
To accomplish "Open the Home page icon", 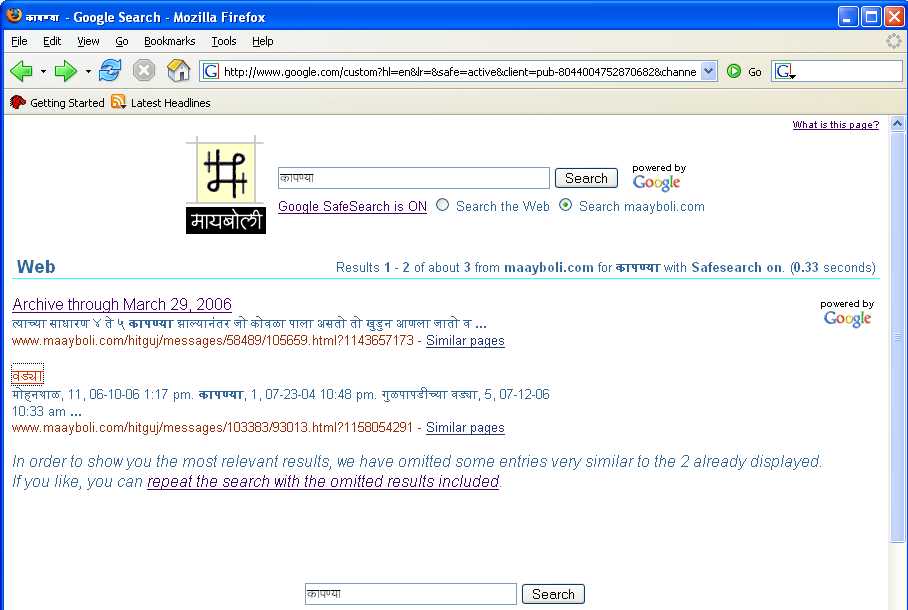I will click(178, 71).
